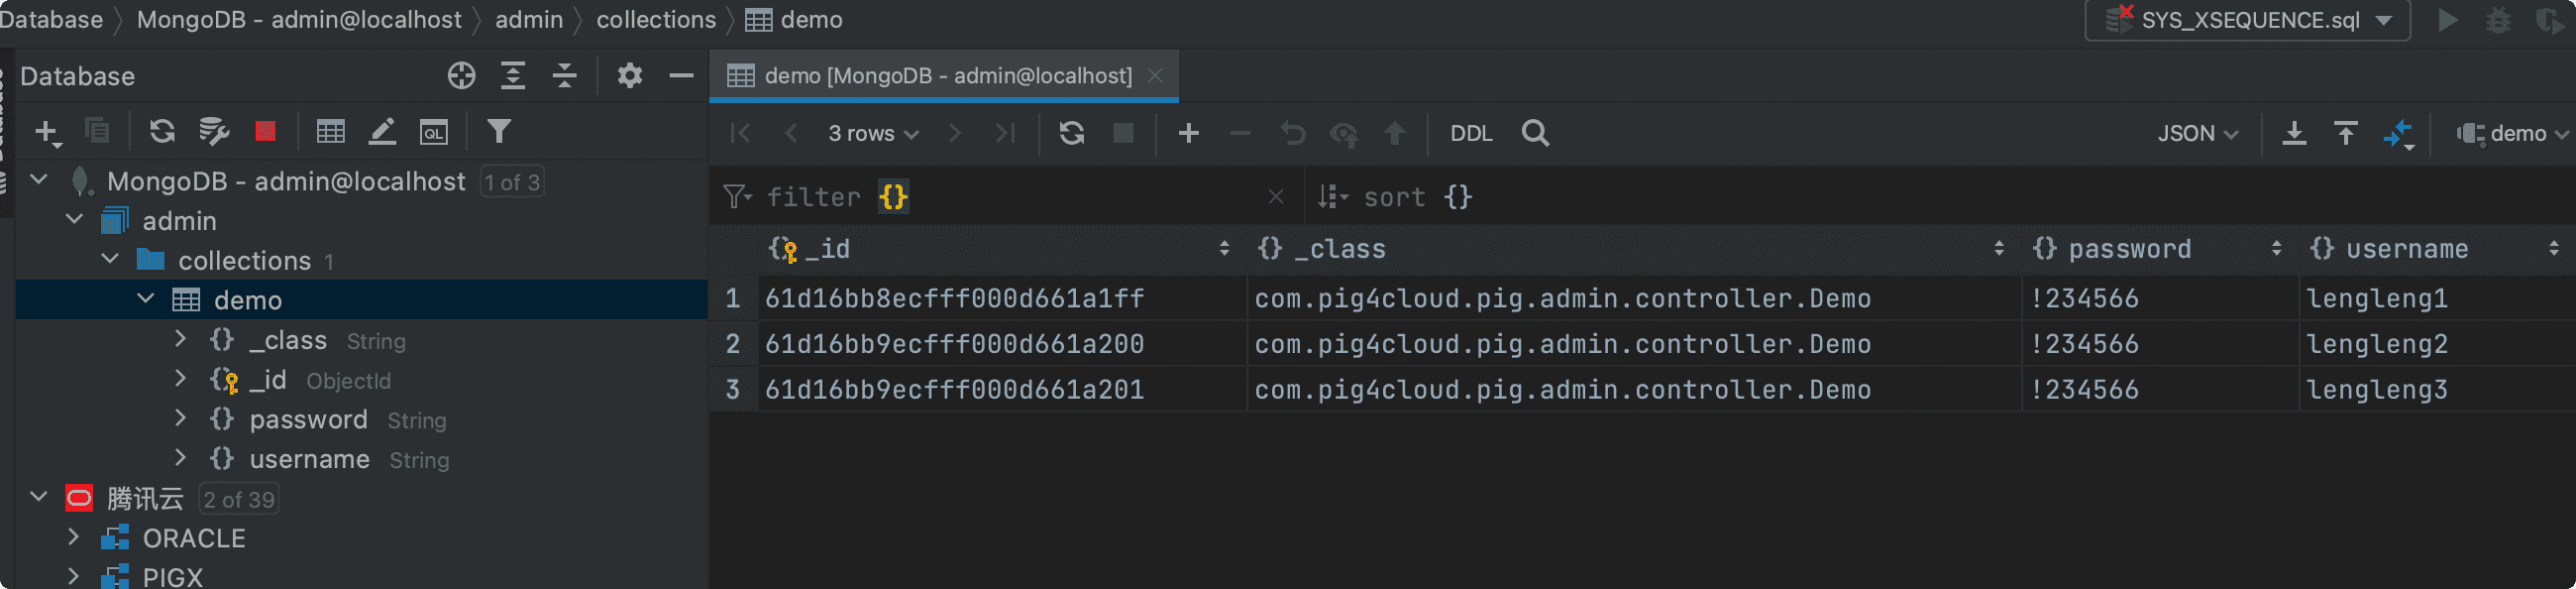2576x589 pixels.
Task: Click the refresh icon in Database panel toolbar
Action: [x=162, y=131]
